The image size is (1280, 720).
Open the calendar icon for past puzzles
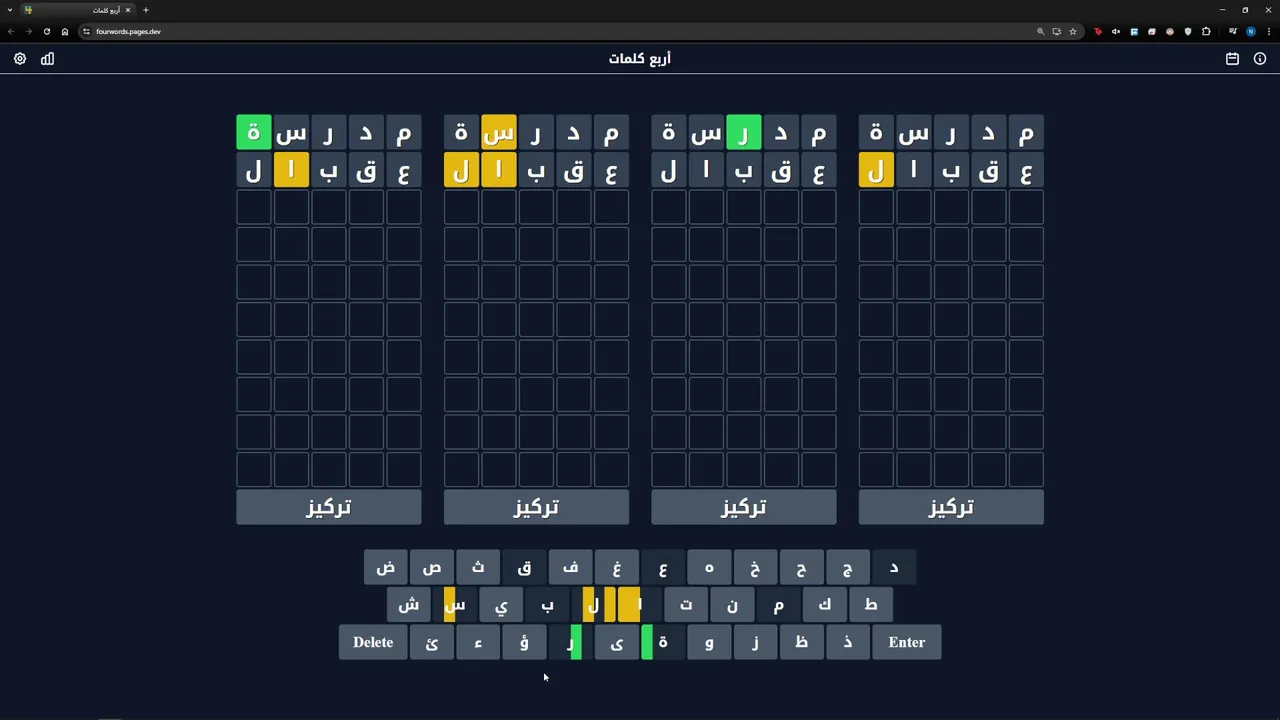coord(1232,59)
